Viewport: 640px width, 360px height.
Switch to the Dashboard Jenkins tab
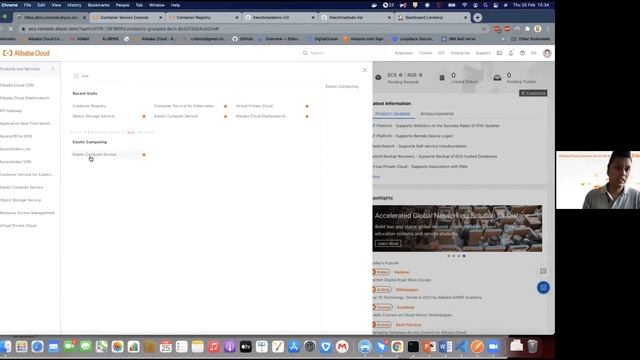(432, 18)
